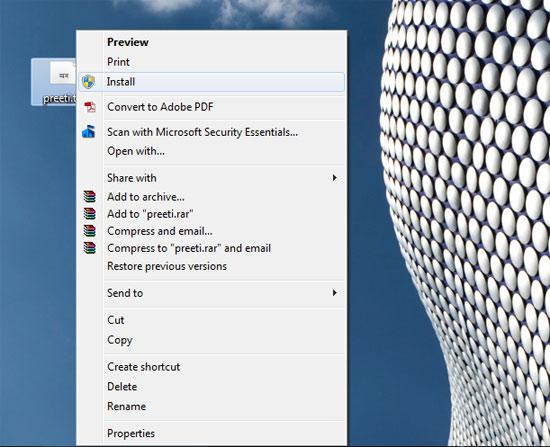550x447 pixels.
Task: Choose Open with... entry
Action: click(211, 151)
